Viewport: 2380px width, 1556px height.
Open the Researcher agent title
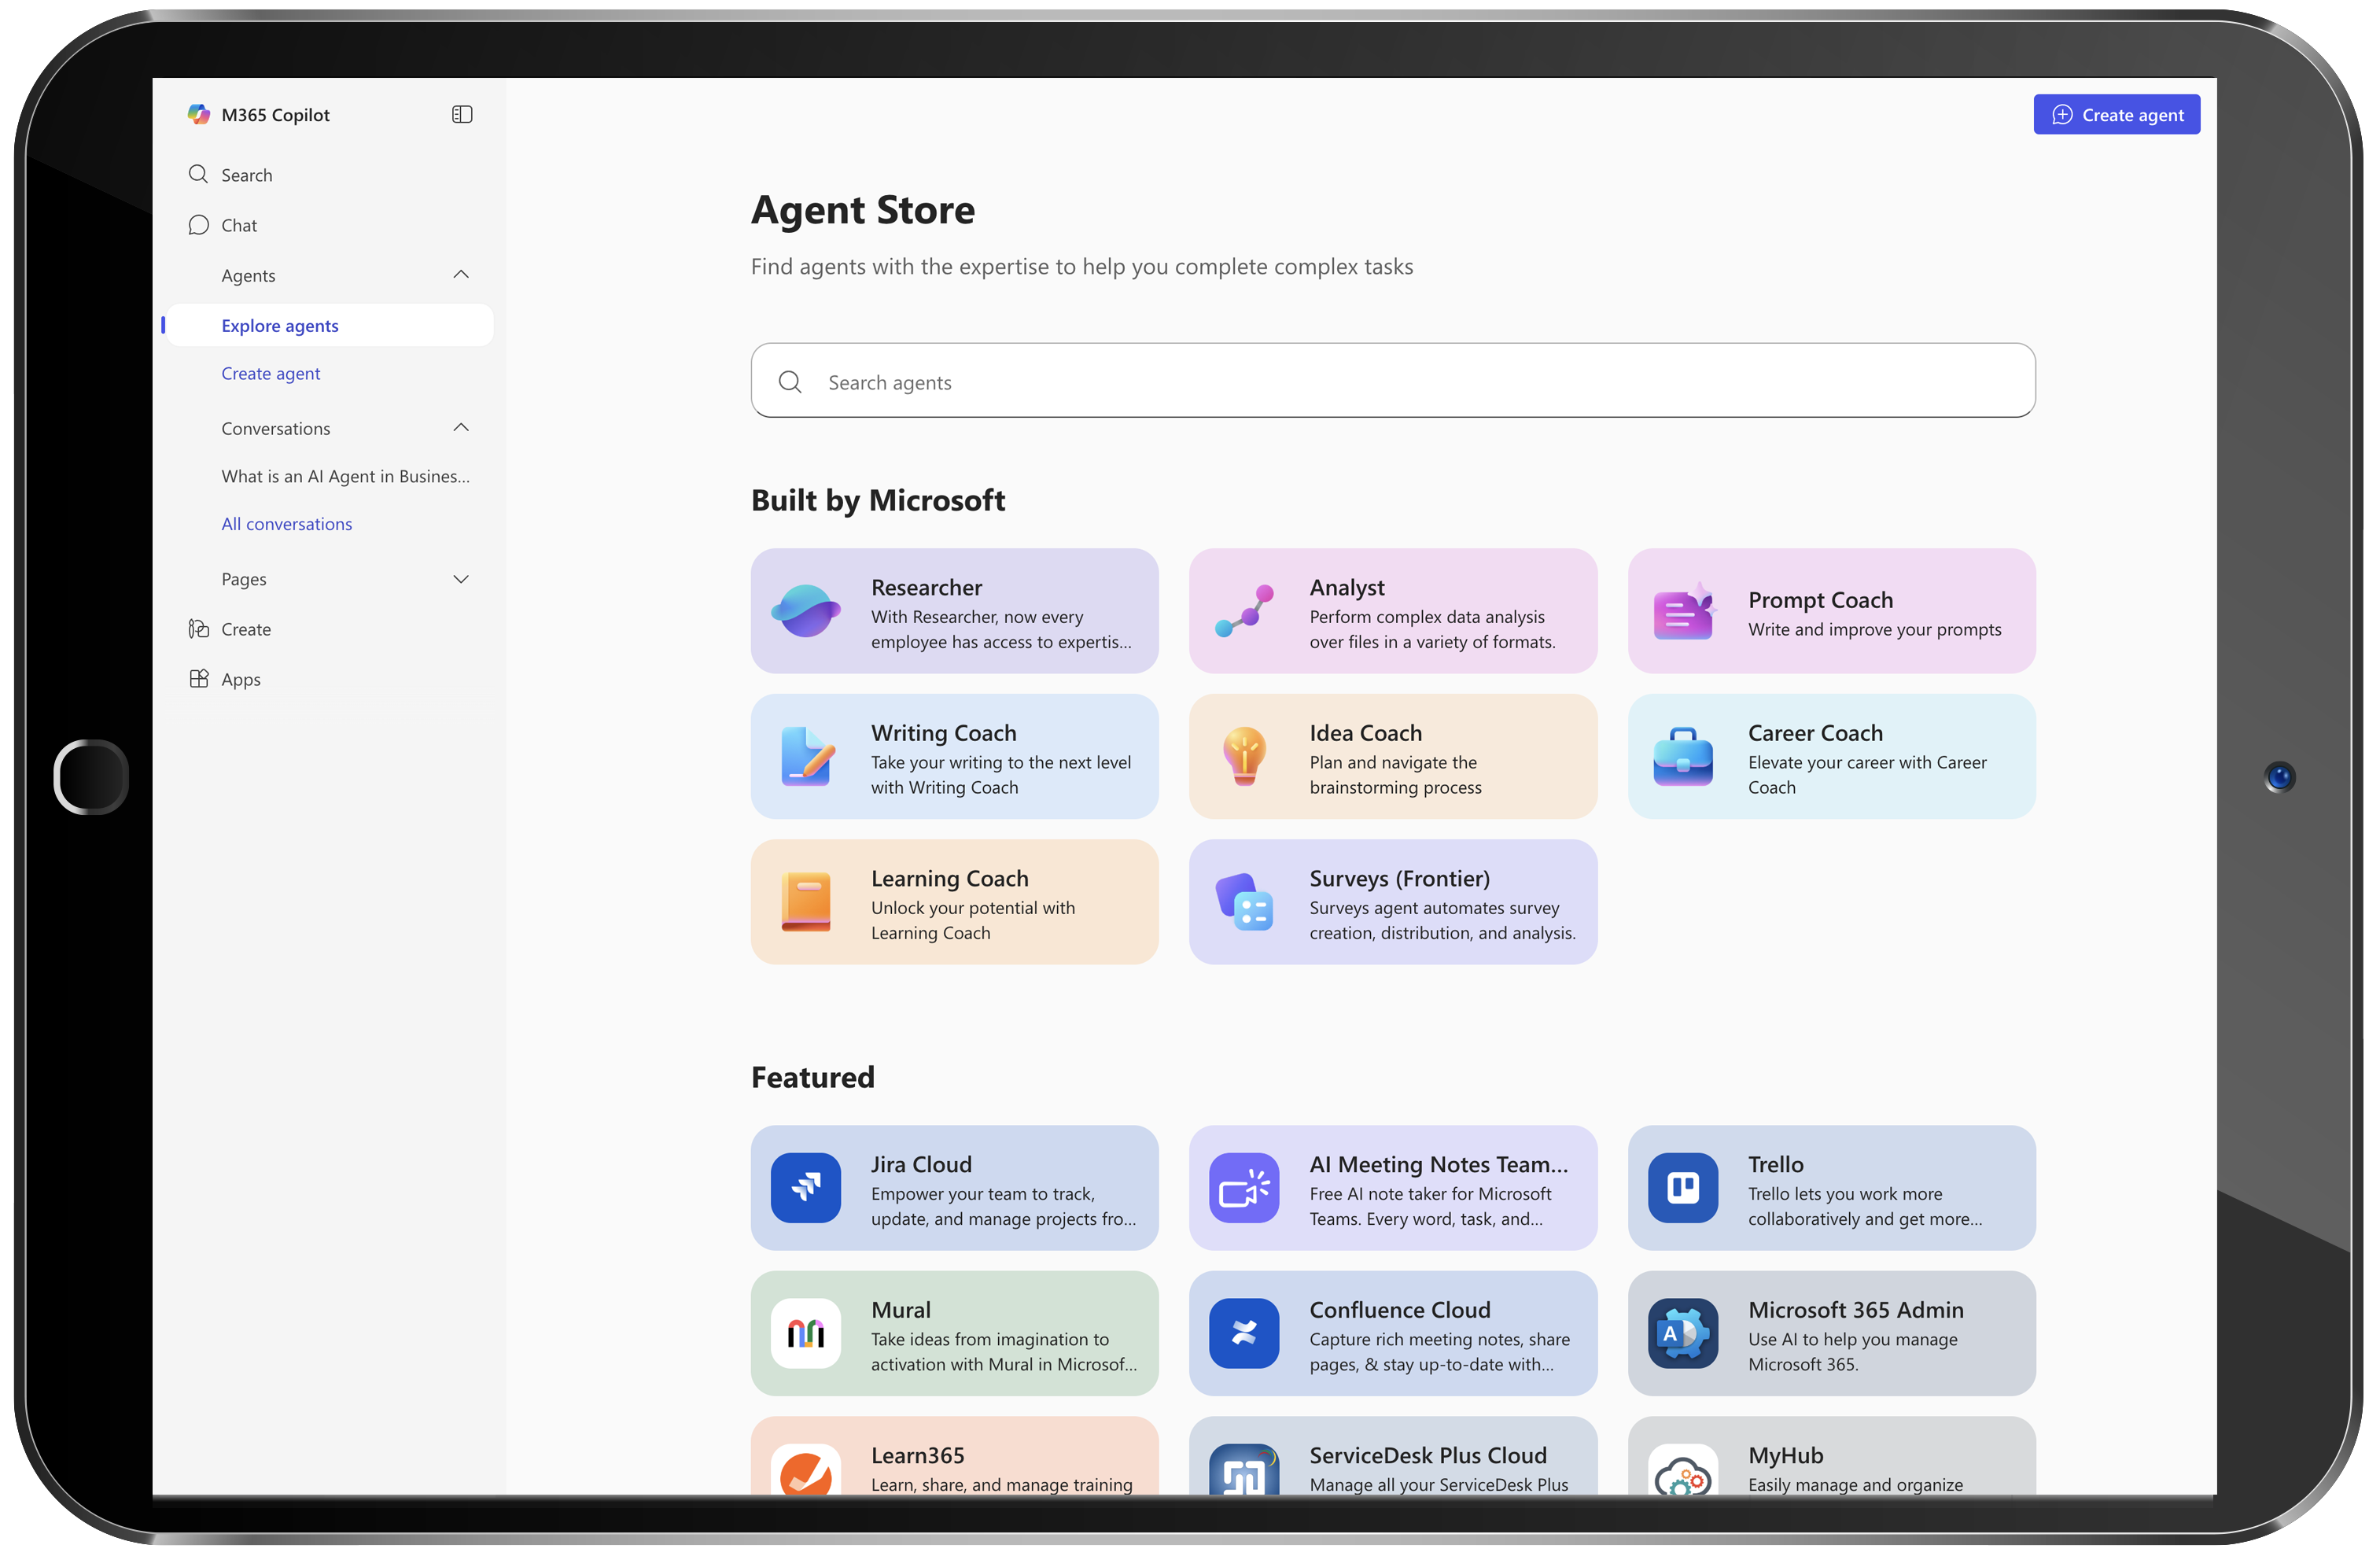coord(926,587)
